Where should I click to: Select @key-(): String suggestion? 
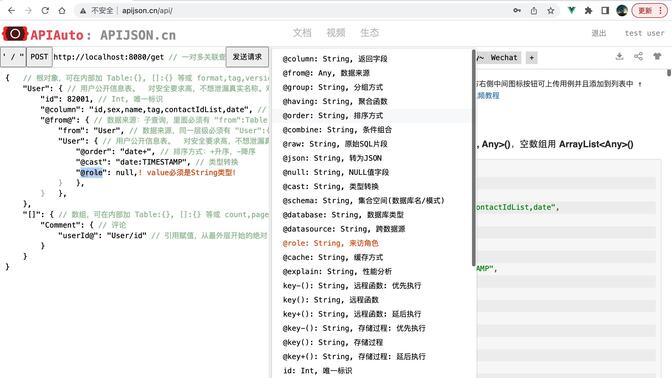coord(371,328)
